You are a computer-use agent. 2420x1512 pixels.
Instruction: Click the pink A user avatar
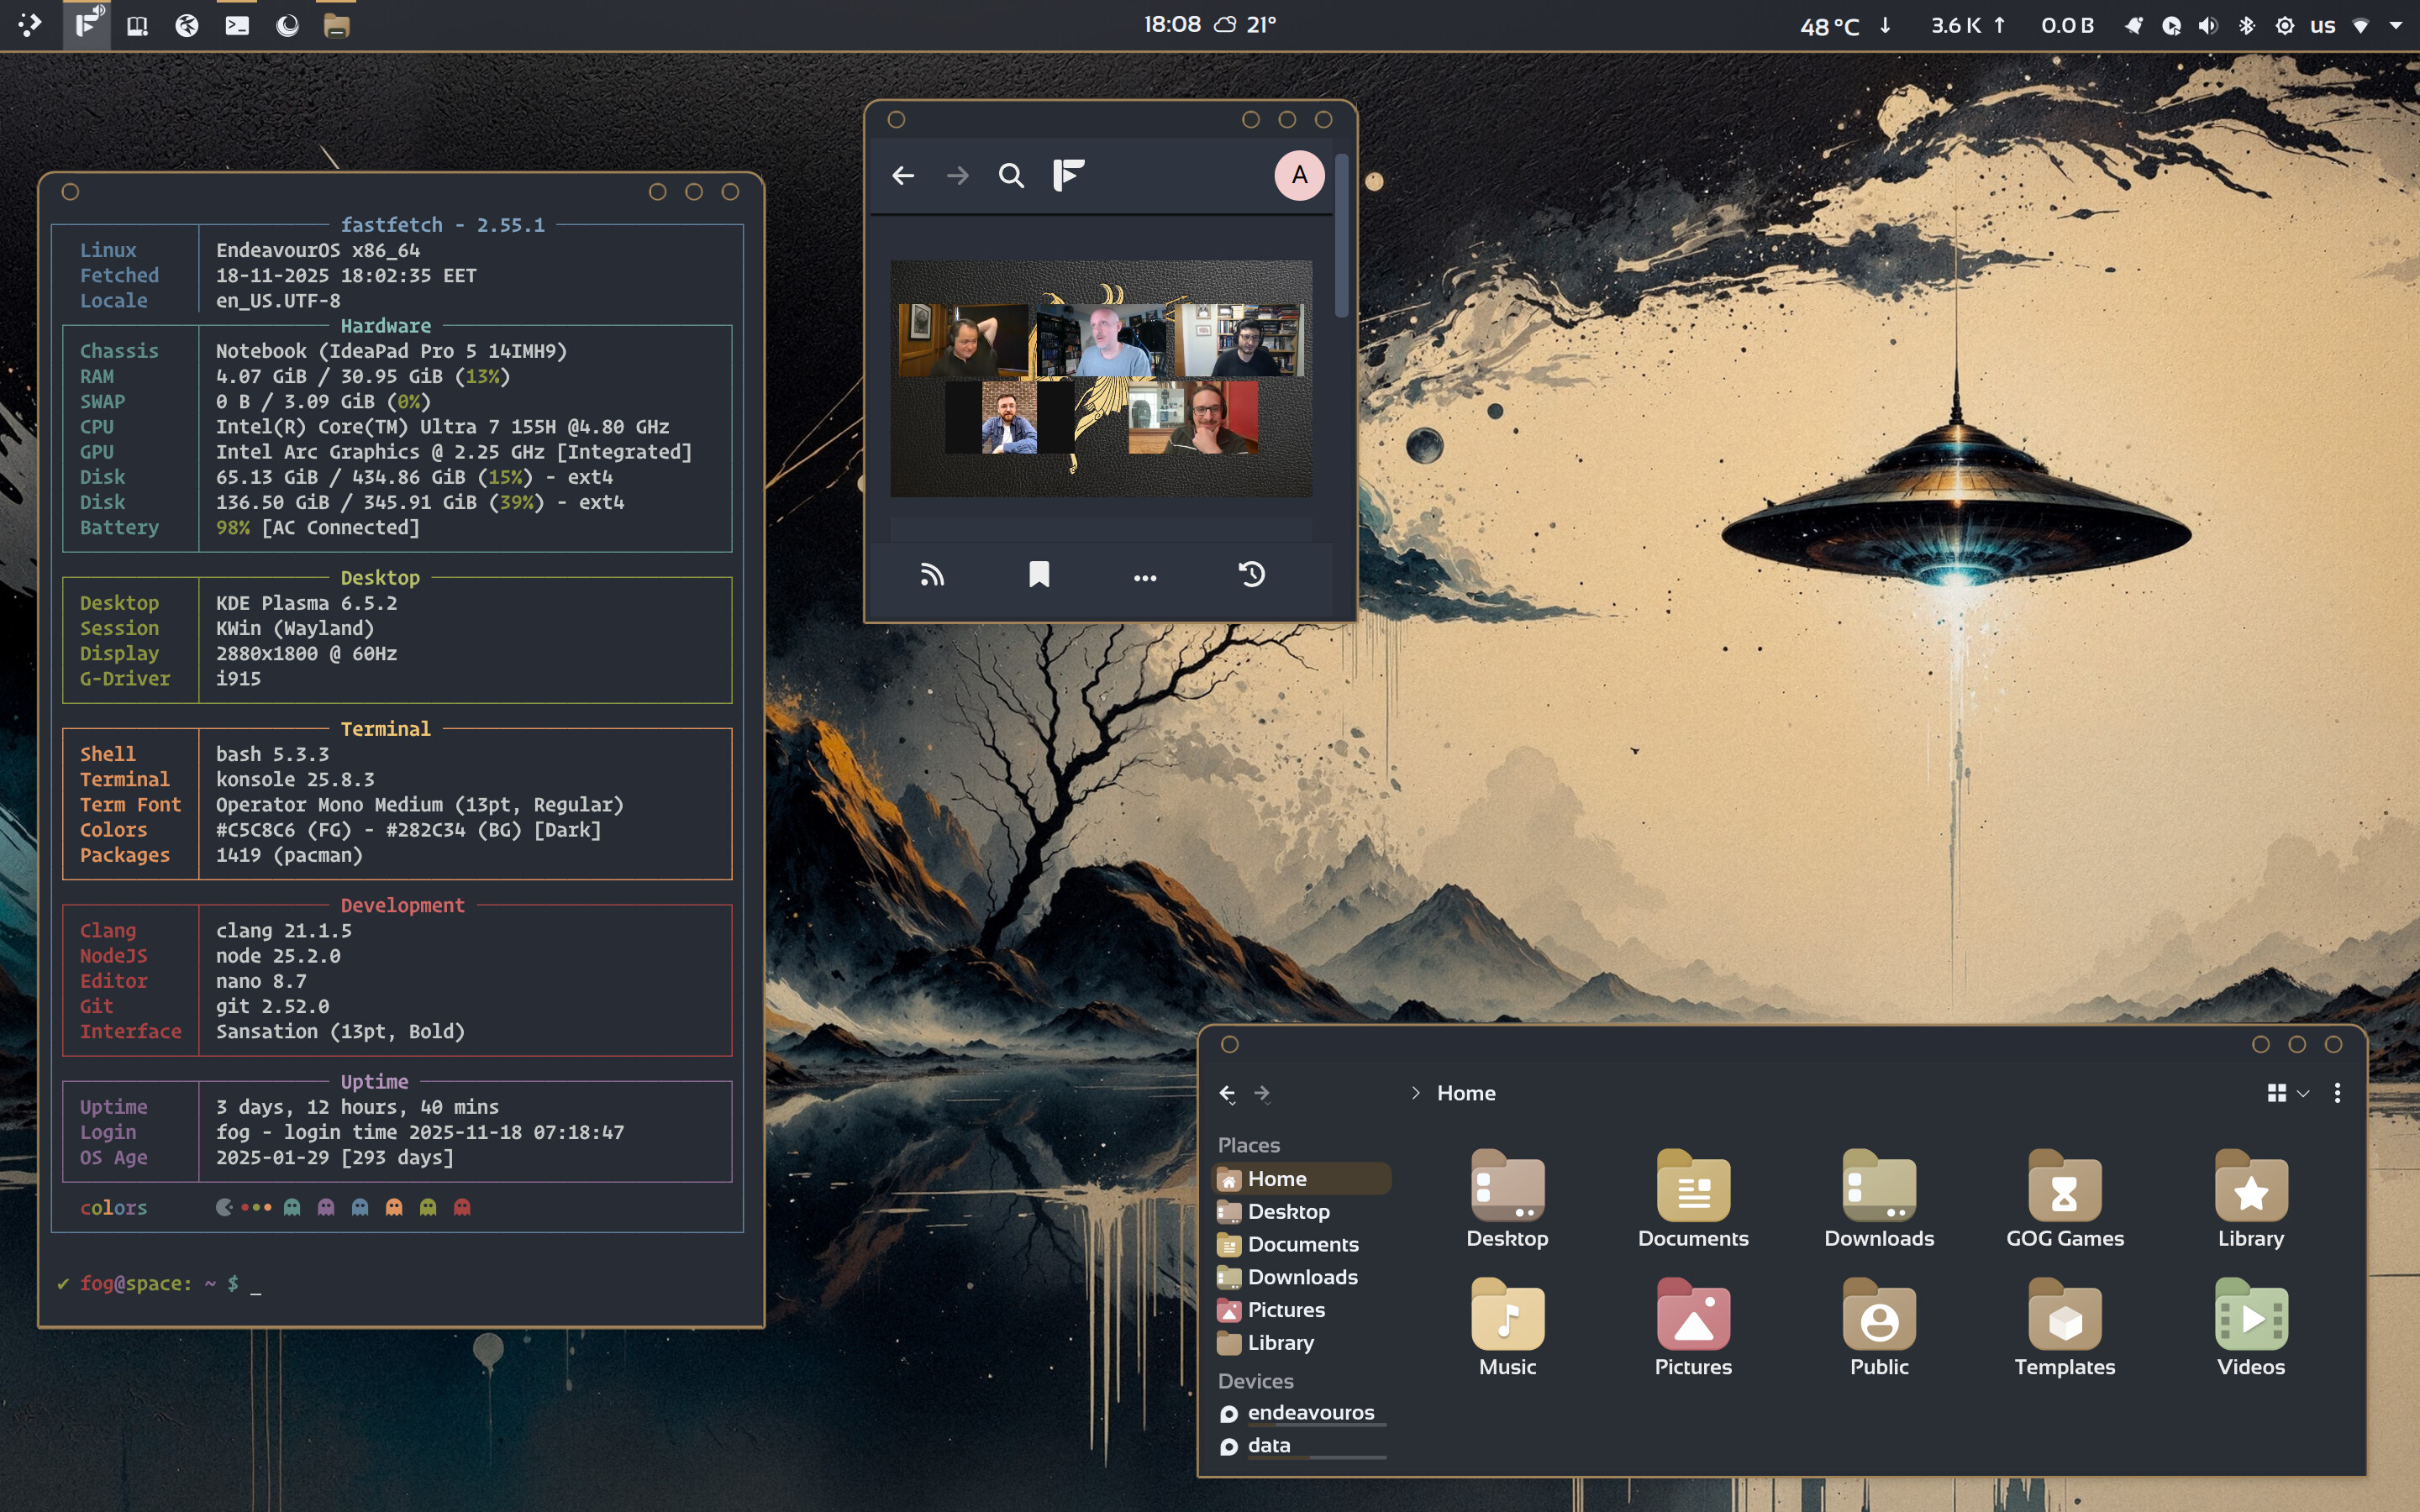(x=1299, y=176)
